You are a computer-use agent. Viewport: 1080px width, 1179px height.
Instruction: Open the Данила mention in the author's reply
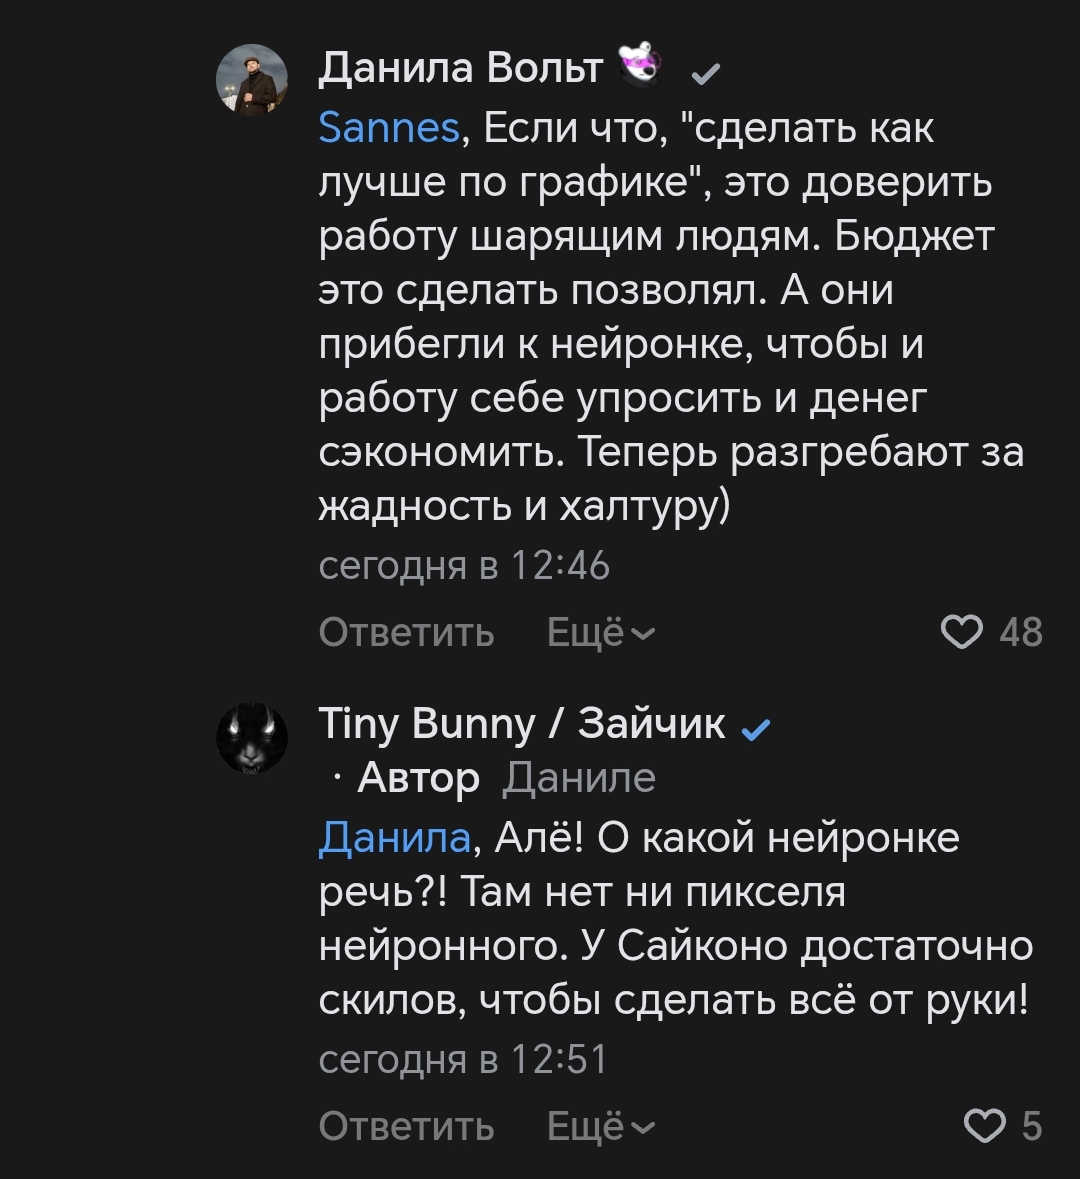point(394,837)
